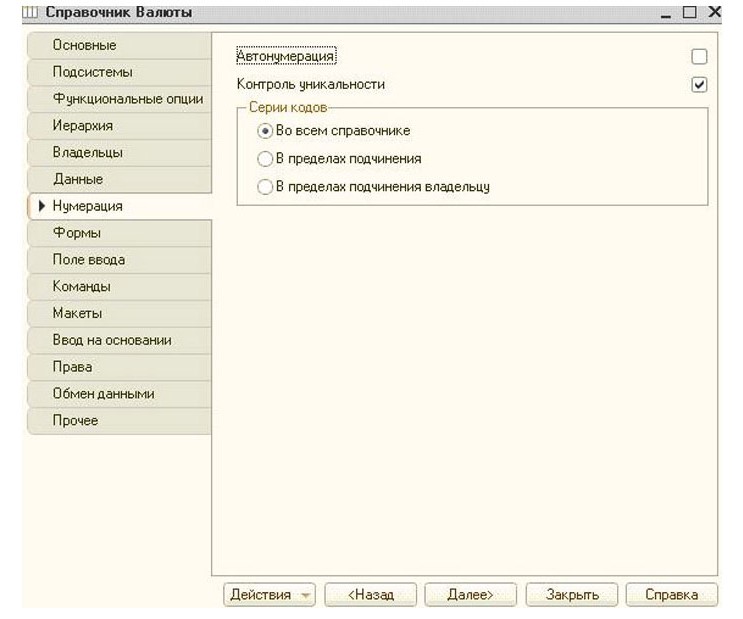Screen dimensions: 743x619
Task: Click the Далее button
Action: [x=470, y=594]
